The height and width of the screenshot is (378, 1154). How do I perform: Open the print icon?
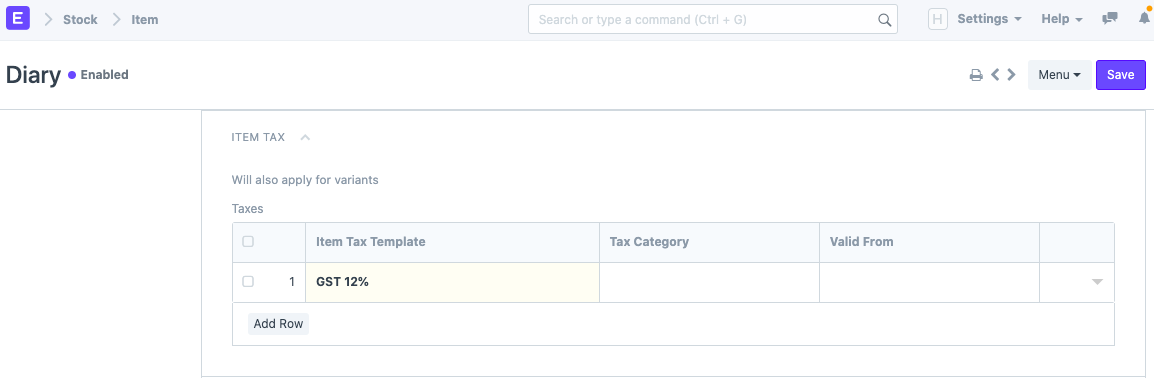tap(976, 75)
